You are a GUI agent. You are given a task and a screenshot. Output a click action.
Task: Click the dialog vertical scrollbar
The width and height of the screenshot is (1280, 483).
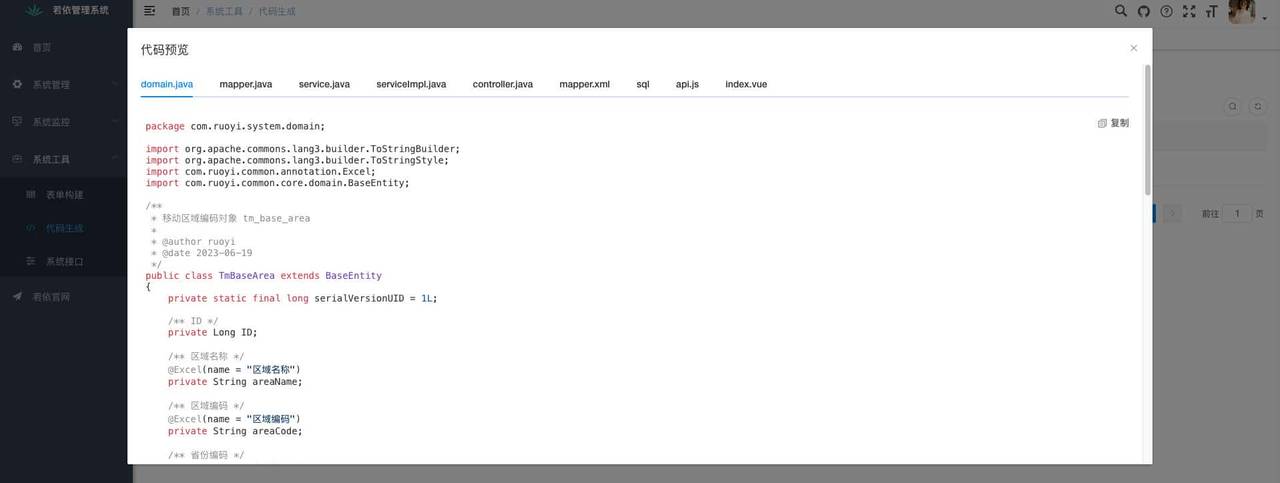(1147, 130)
